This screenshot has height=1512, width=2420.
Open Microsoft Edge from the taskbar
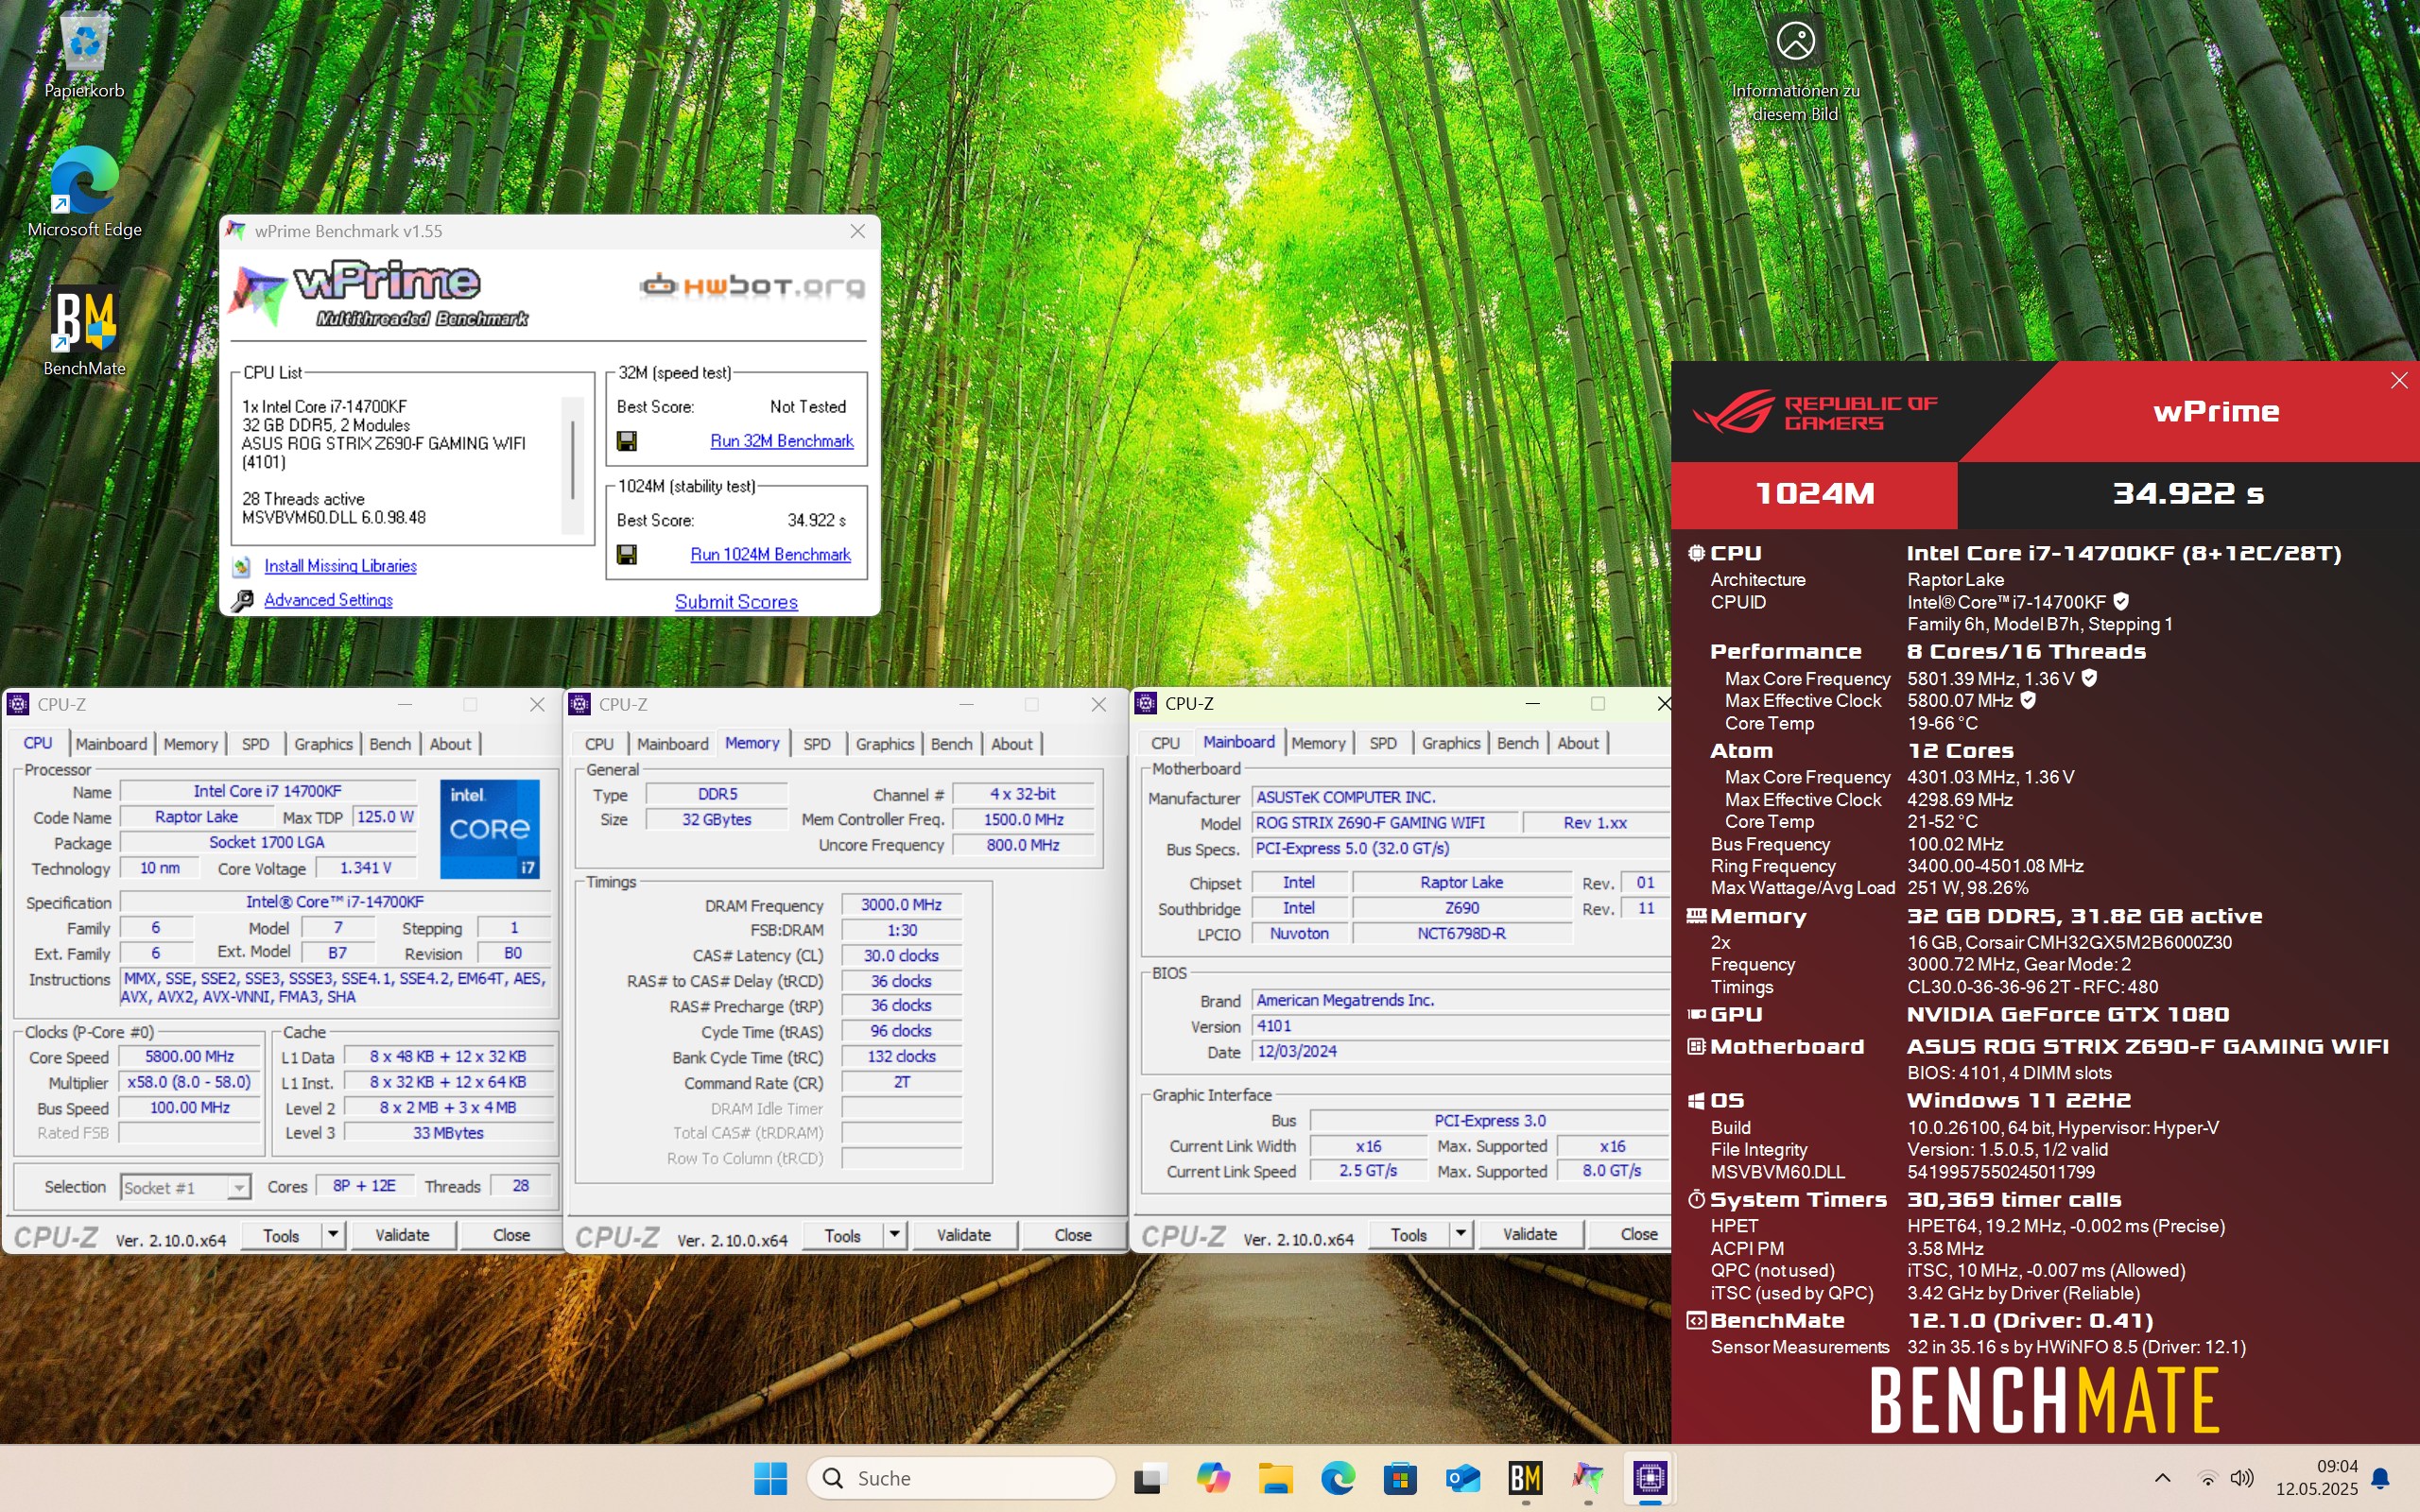(1338, 1478)
